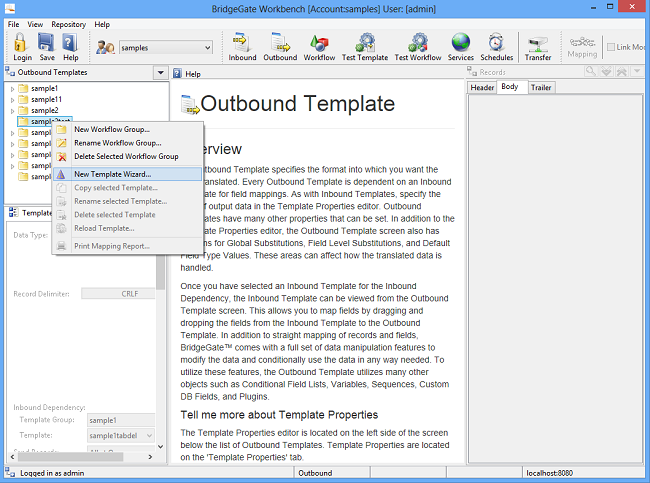
Task: Click the Records panel header icon
Action: click(x=472, y=72)
